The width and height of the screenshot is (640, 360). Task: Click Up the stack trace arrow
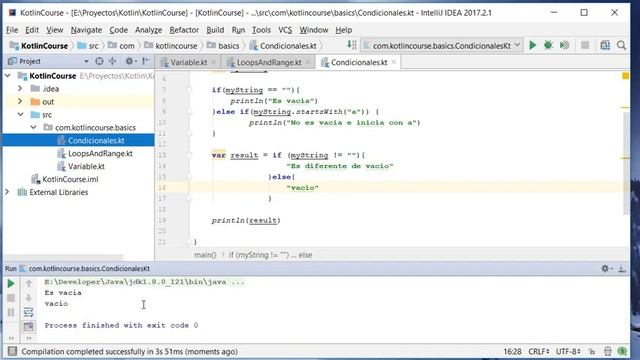click(29, 283)
